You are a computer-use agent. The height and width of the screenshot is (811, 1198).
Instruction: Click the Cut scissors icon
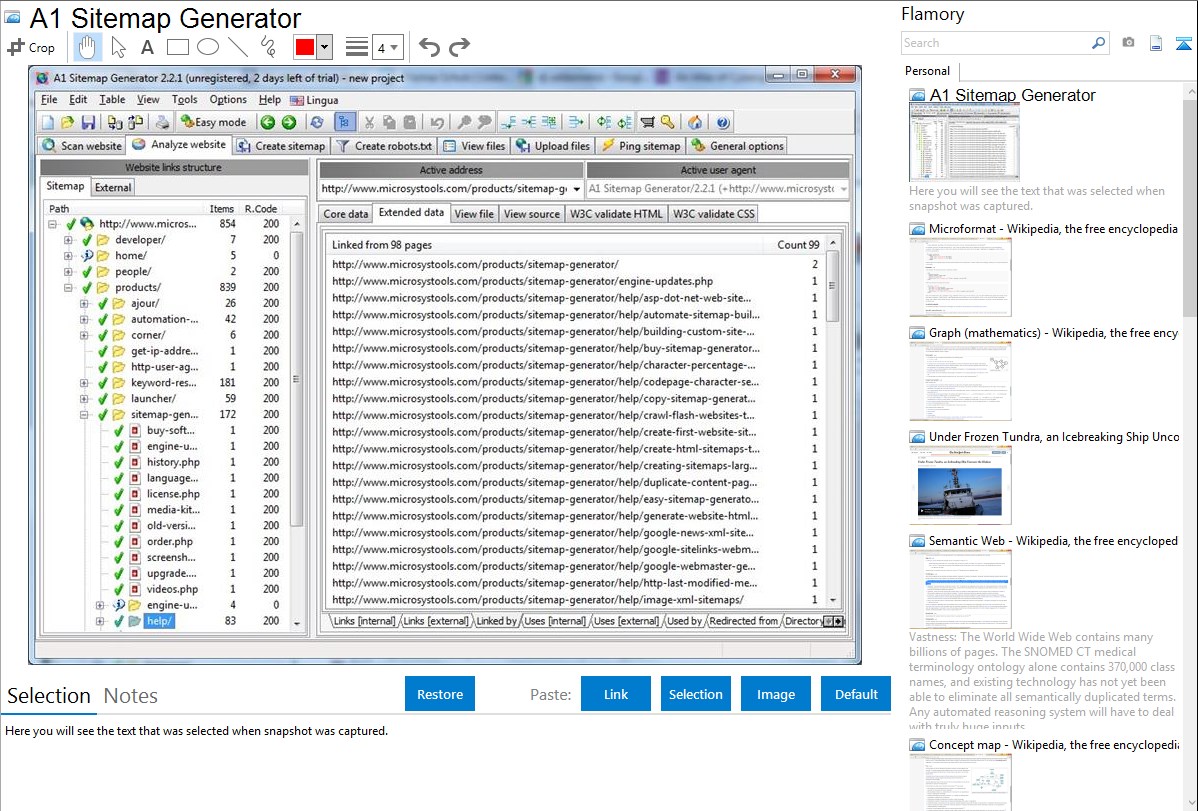(369, 122)
